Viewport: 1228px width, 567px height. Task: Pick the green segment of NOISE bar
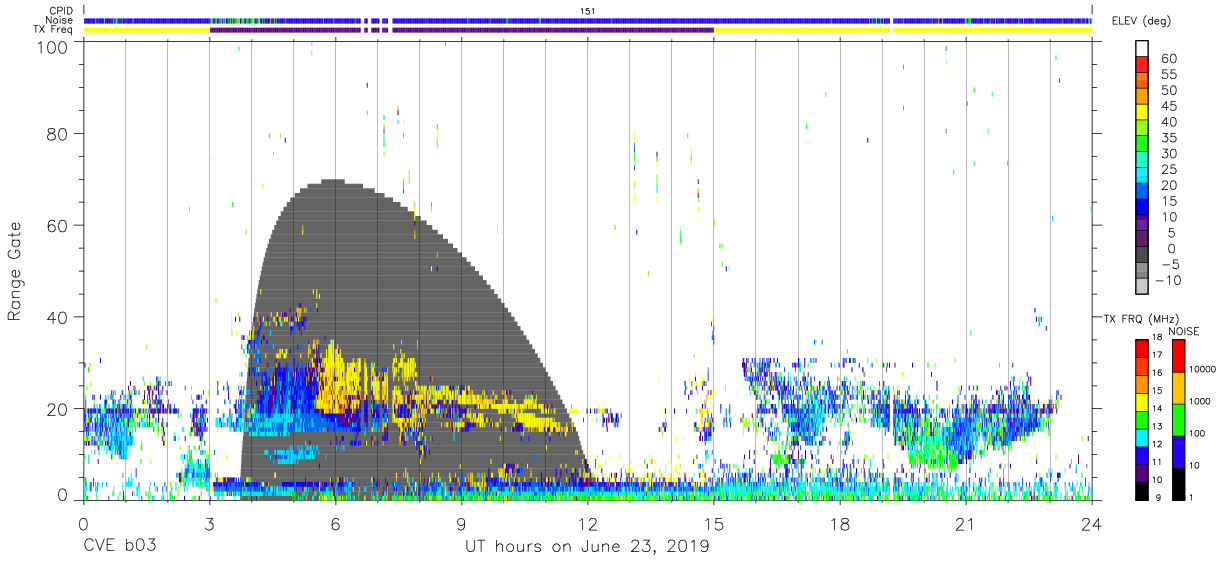pos(1179,419)
